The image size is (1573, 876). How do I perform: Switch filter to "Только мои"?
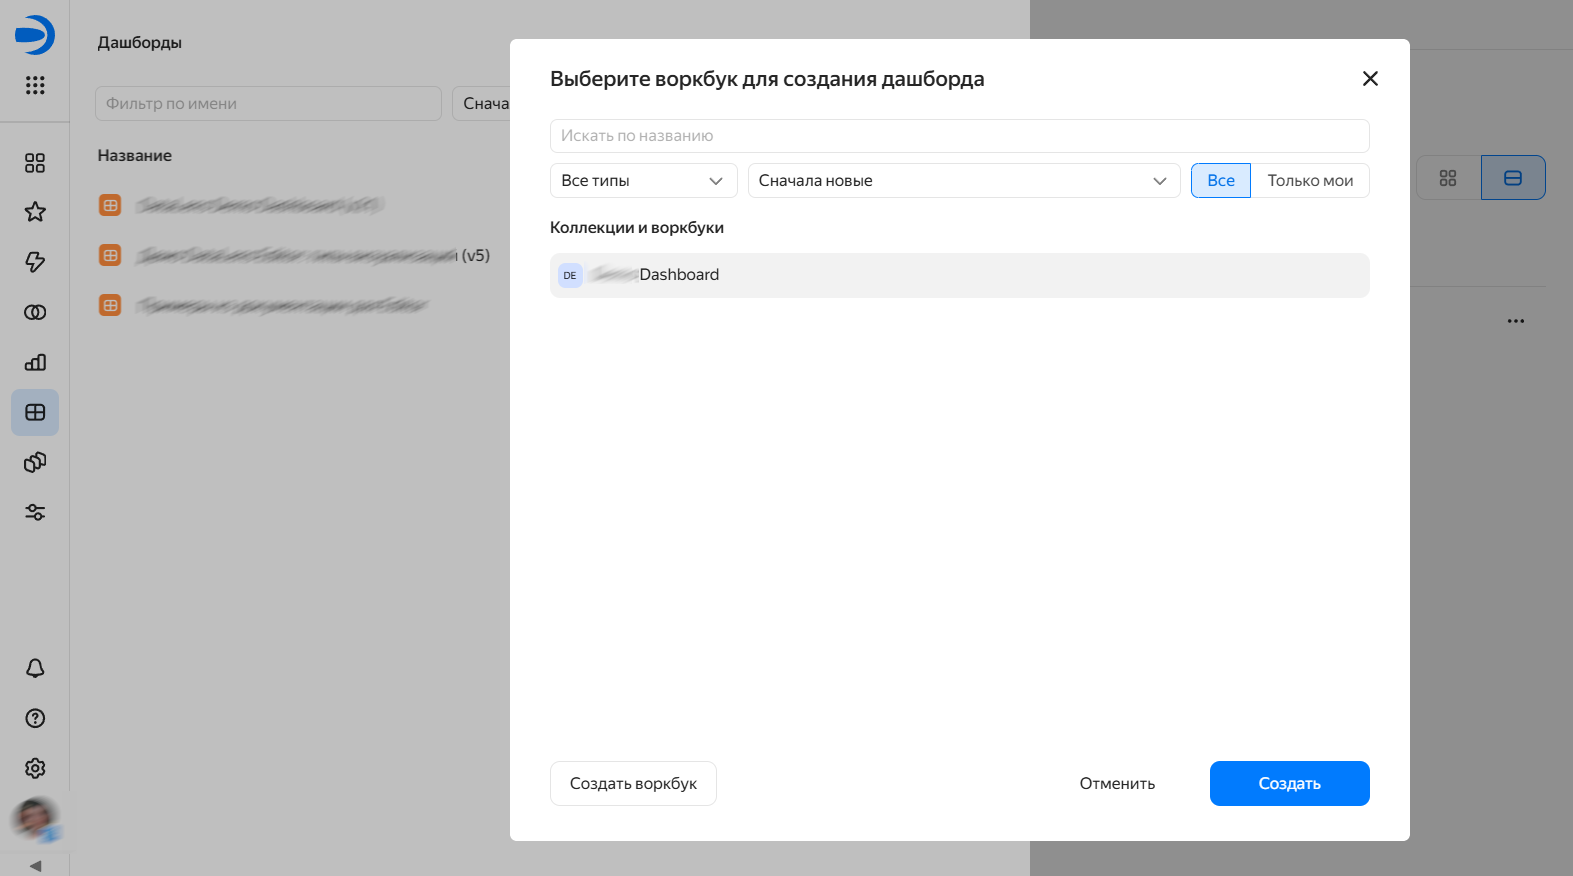(x=1309, y=181)
